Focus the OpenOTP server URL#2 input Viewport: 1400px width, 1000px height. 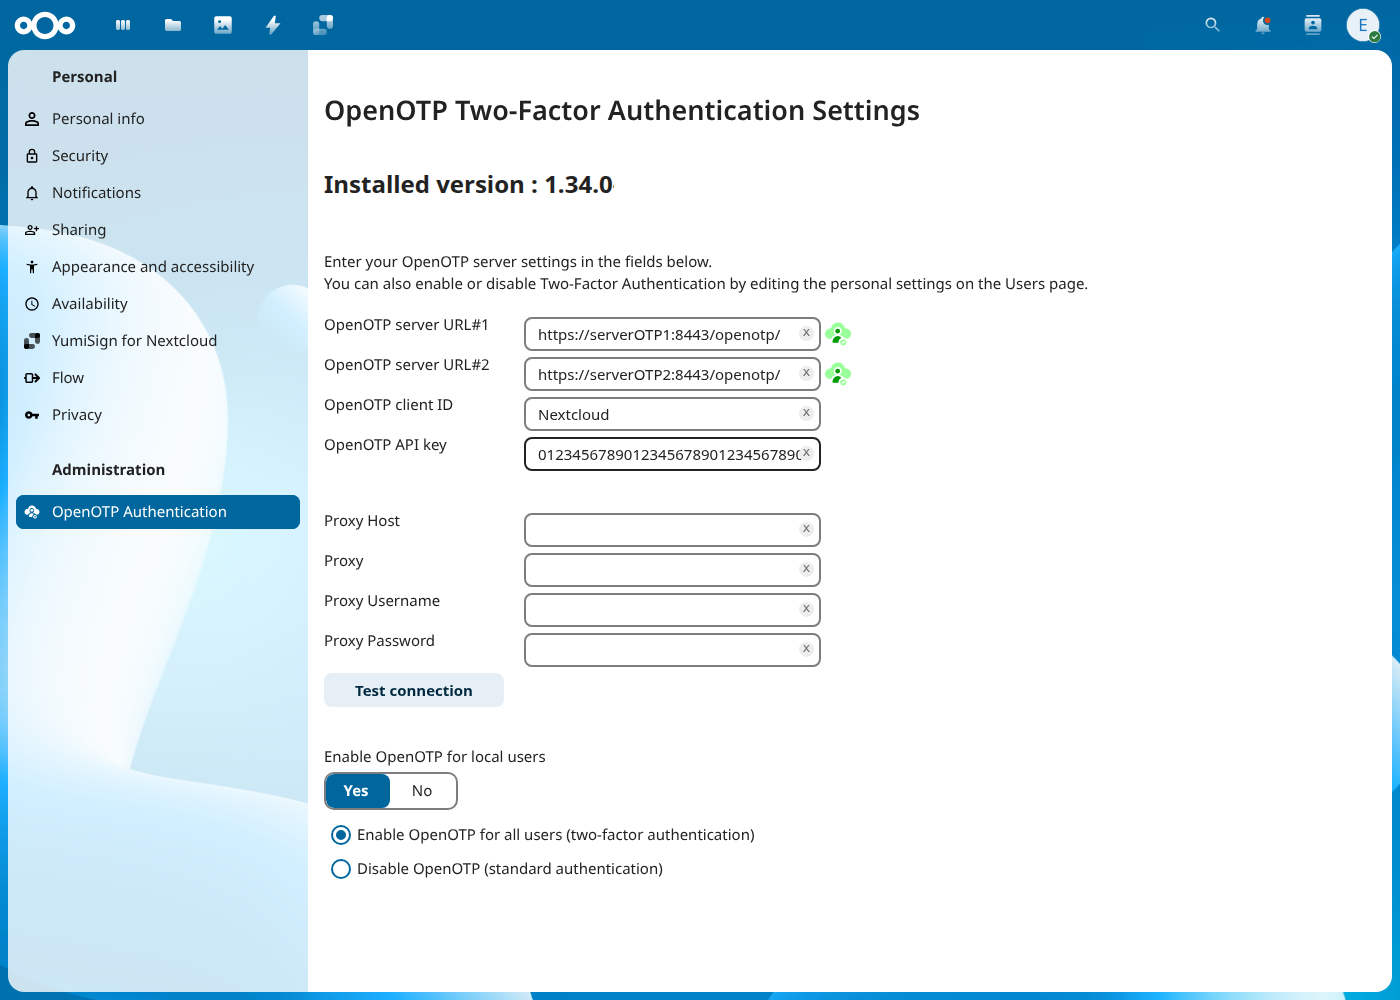click(x=672, y=374)
